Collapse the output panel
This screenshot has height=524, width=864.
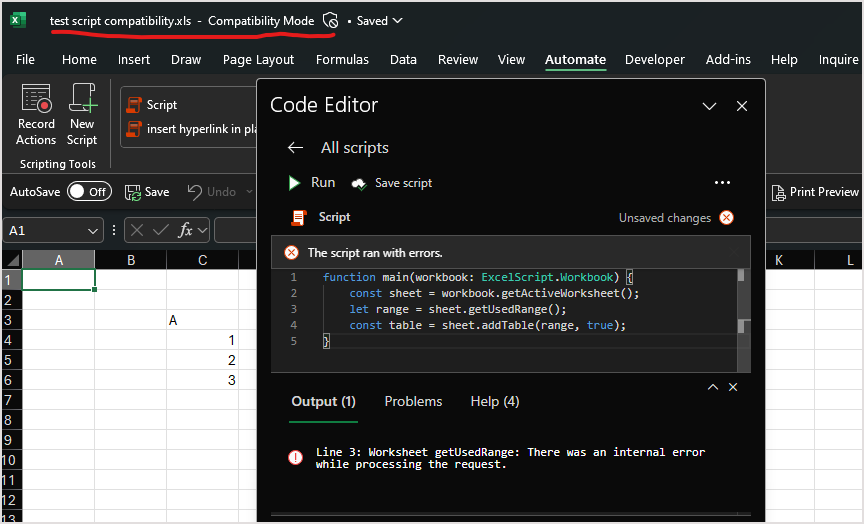pyautogui.click(x=713, y=387)
